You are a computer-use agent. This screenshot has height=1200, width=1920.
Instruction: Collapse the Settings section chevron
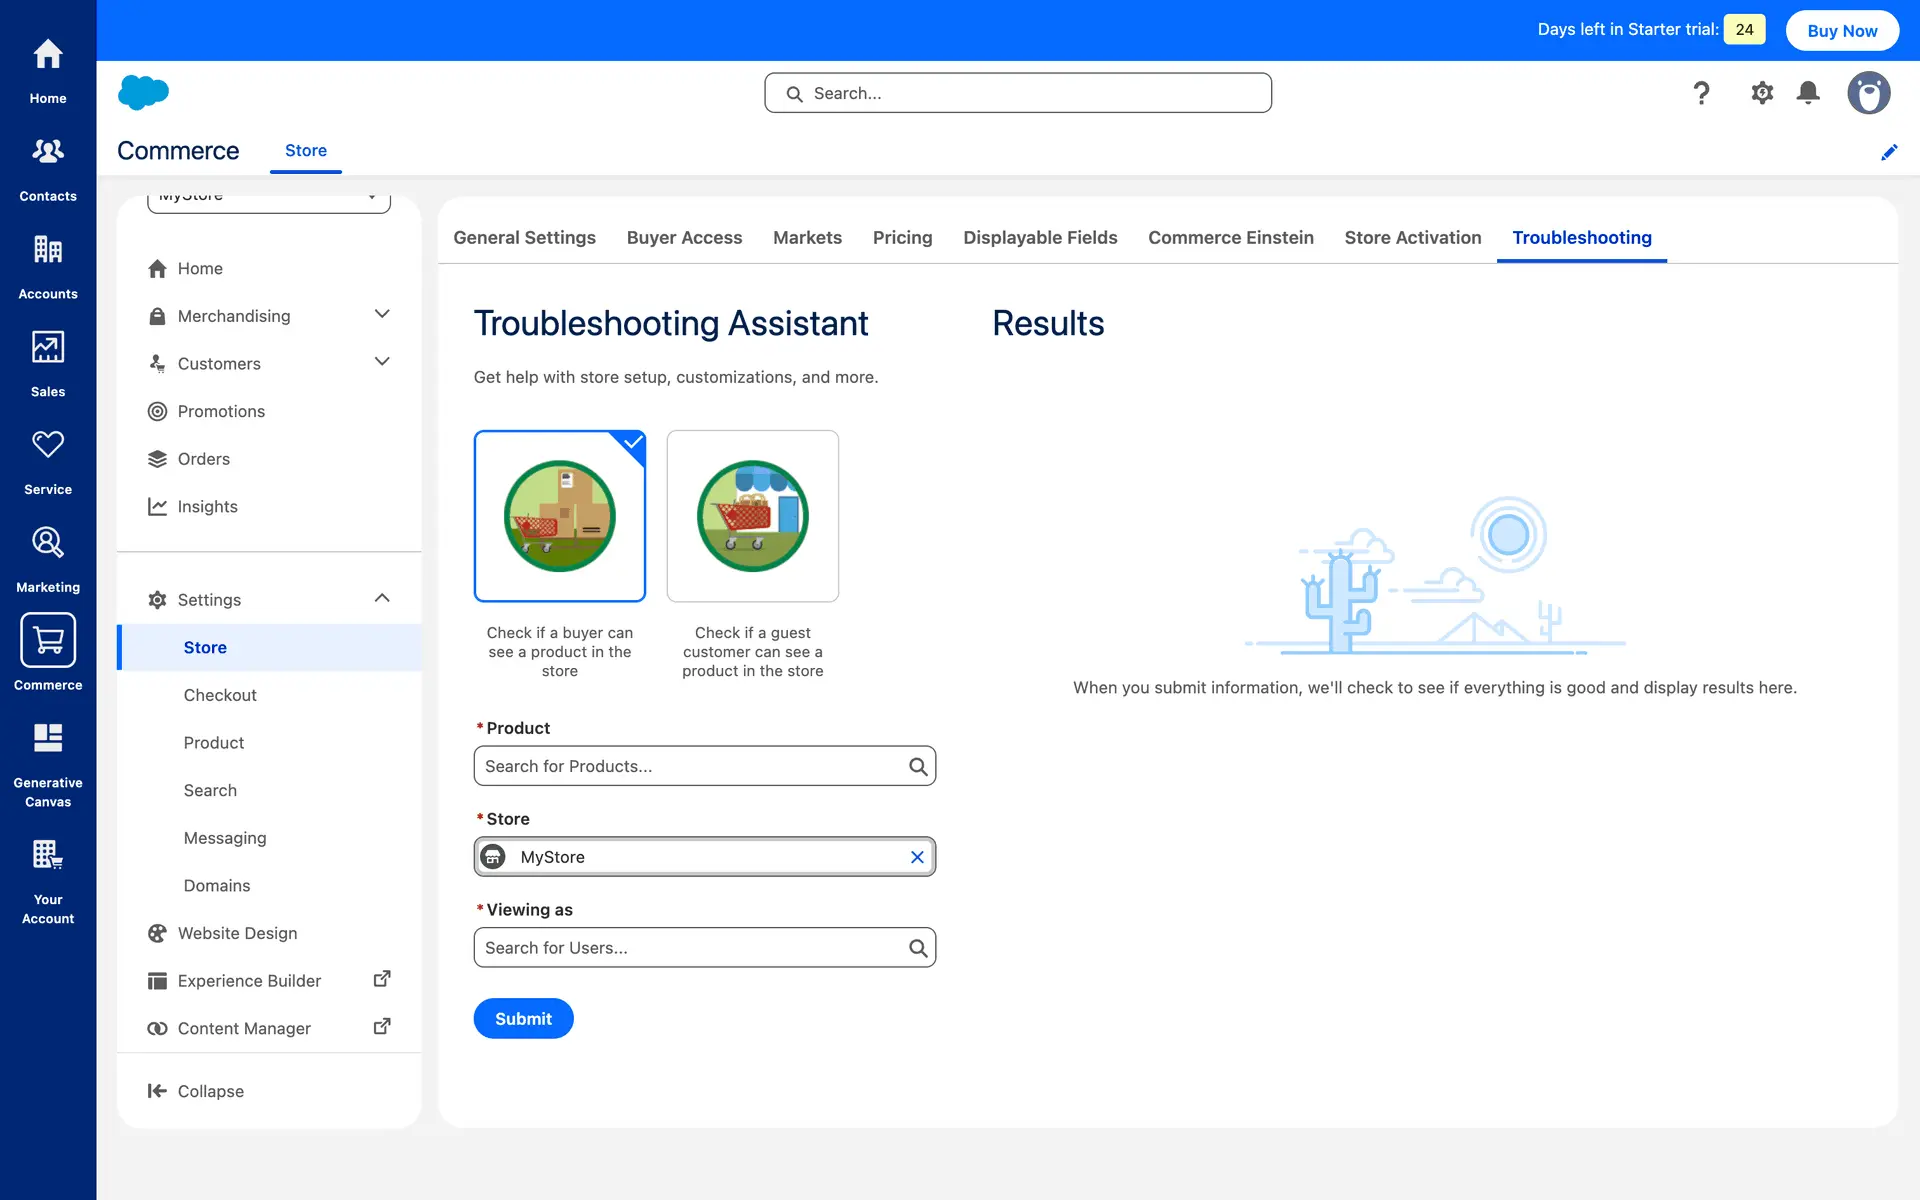click(381, 598)
